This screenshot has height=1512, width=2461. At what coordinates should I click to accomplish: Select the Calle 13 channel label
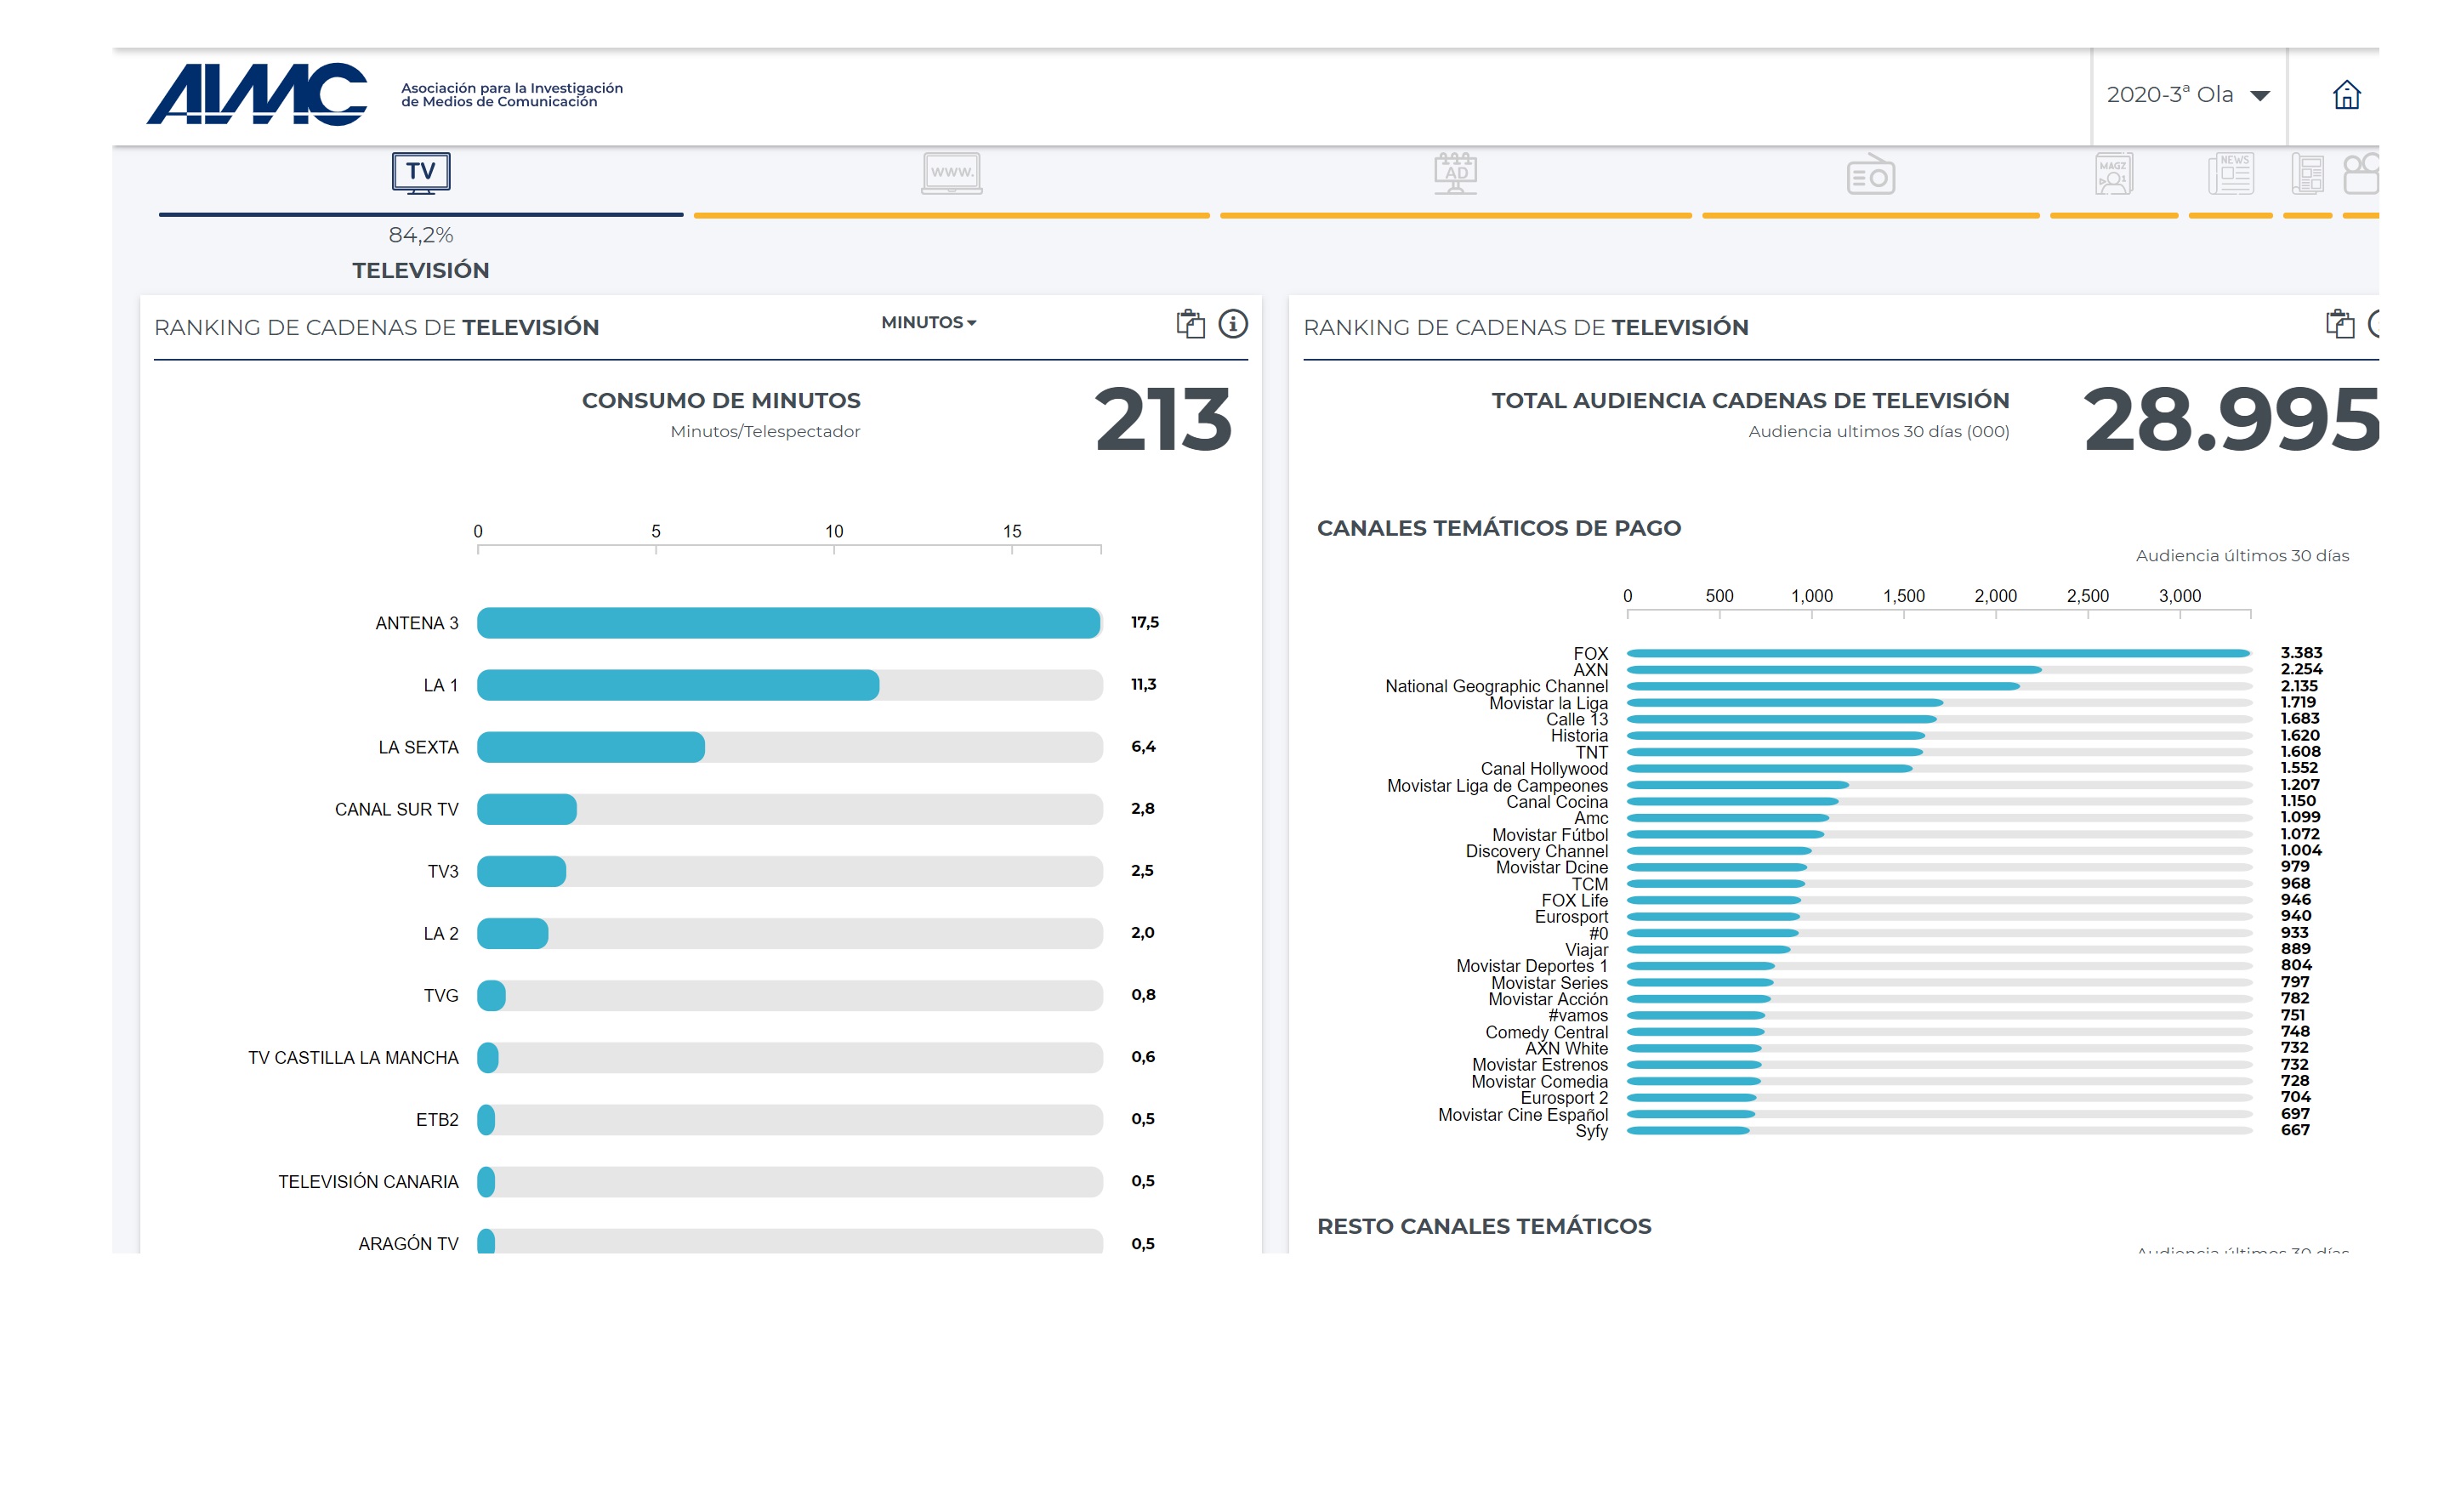pyautogui.click(x=1577, y=719)
